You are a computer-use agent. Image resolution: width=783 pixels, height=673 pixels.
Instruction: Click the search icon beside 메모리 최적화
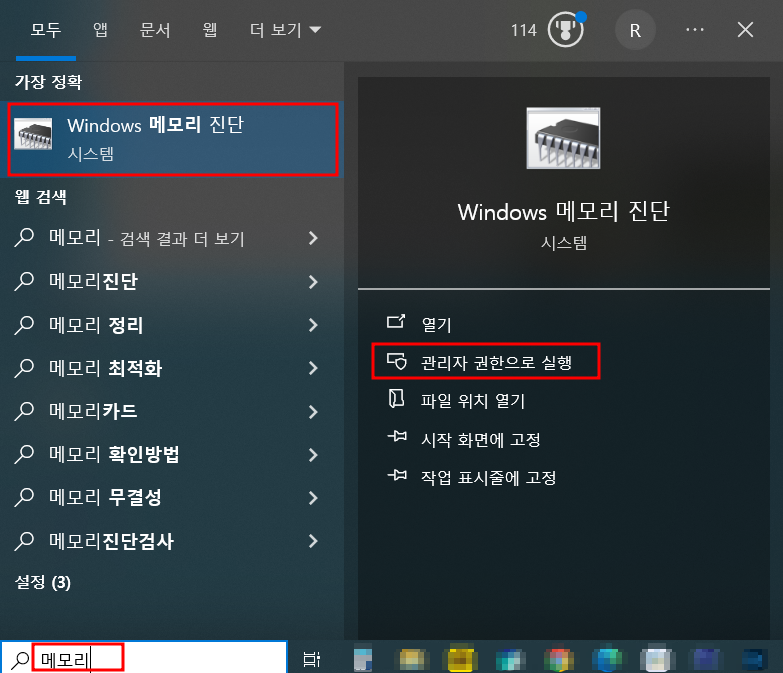[24, 368]
